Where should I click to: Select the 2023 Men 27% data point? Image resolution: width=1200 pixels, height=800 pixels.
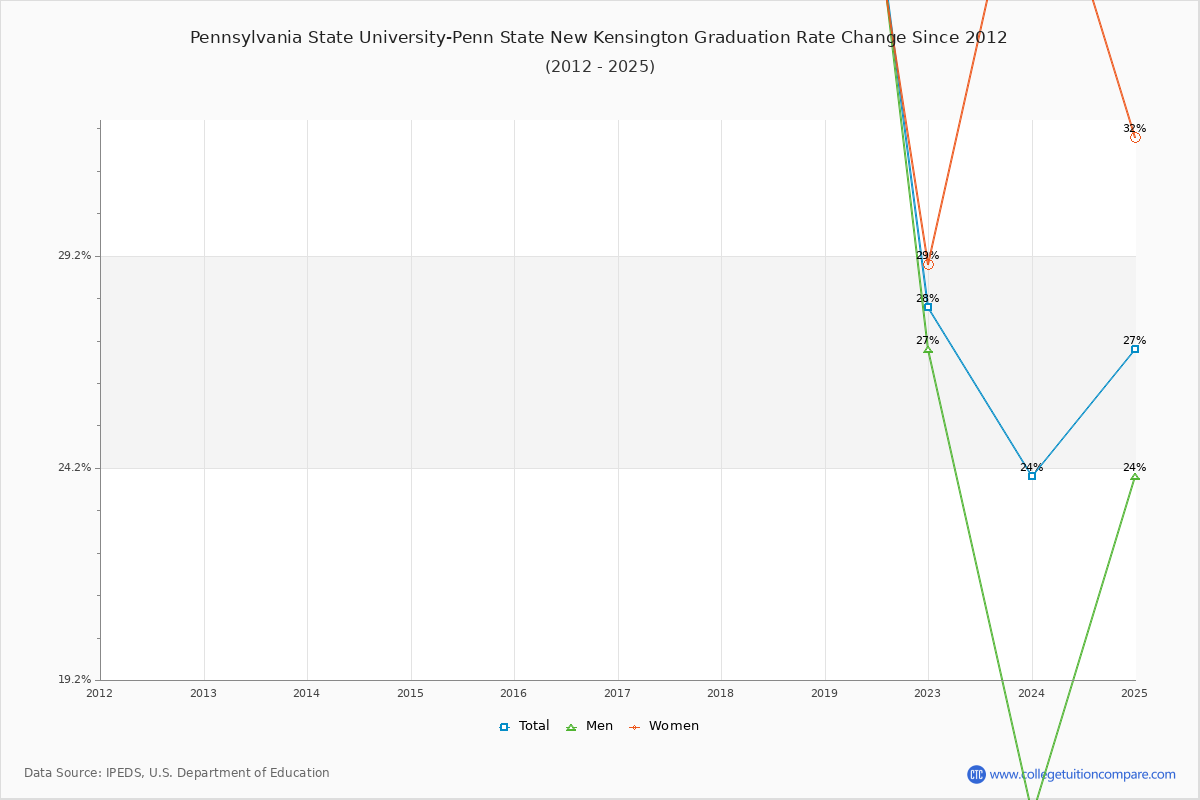pyautogui.click(x=928, y=349)
